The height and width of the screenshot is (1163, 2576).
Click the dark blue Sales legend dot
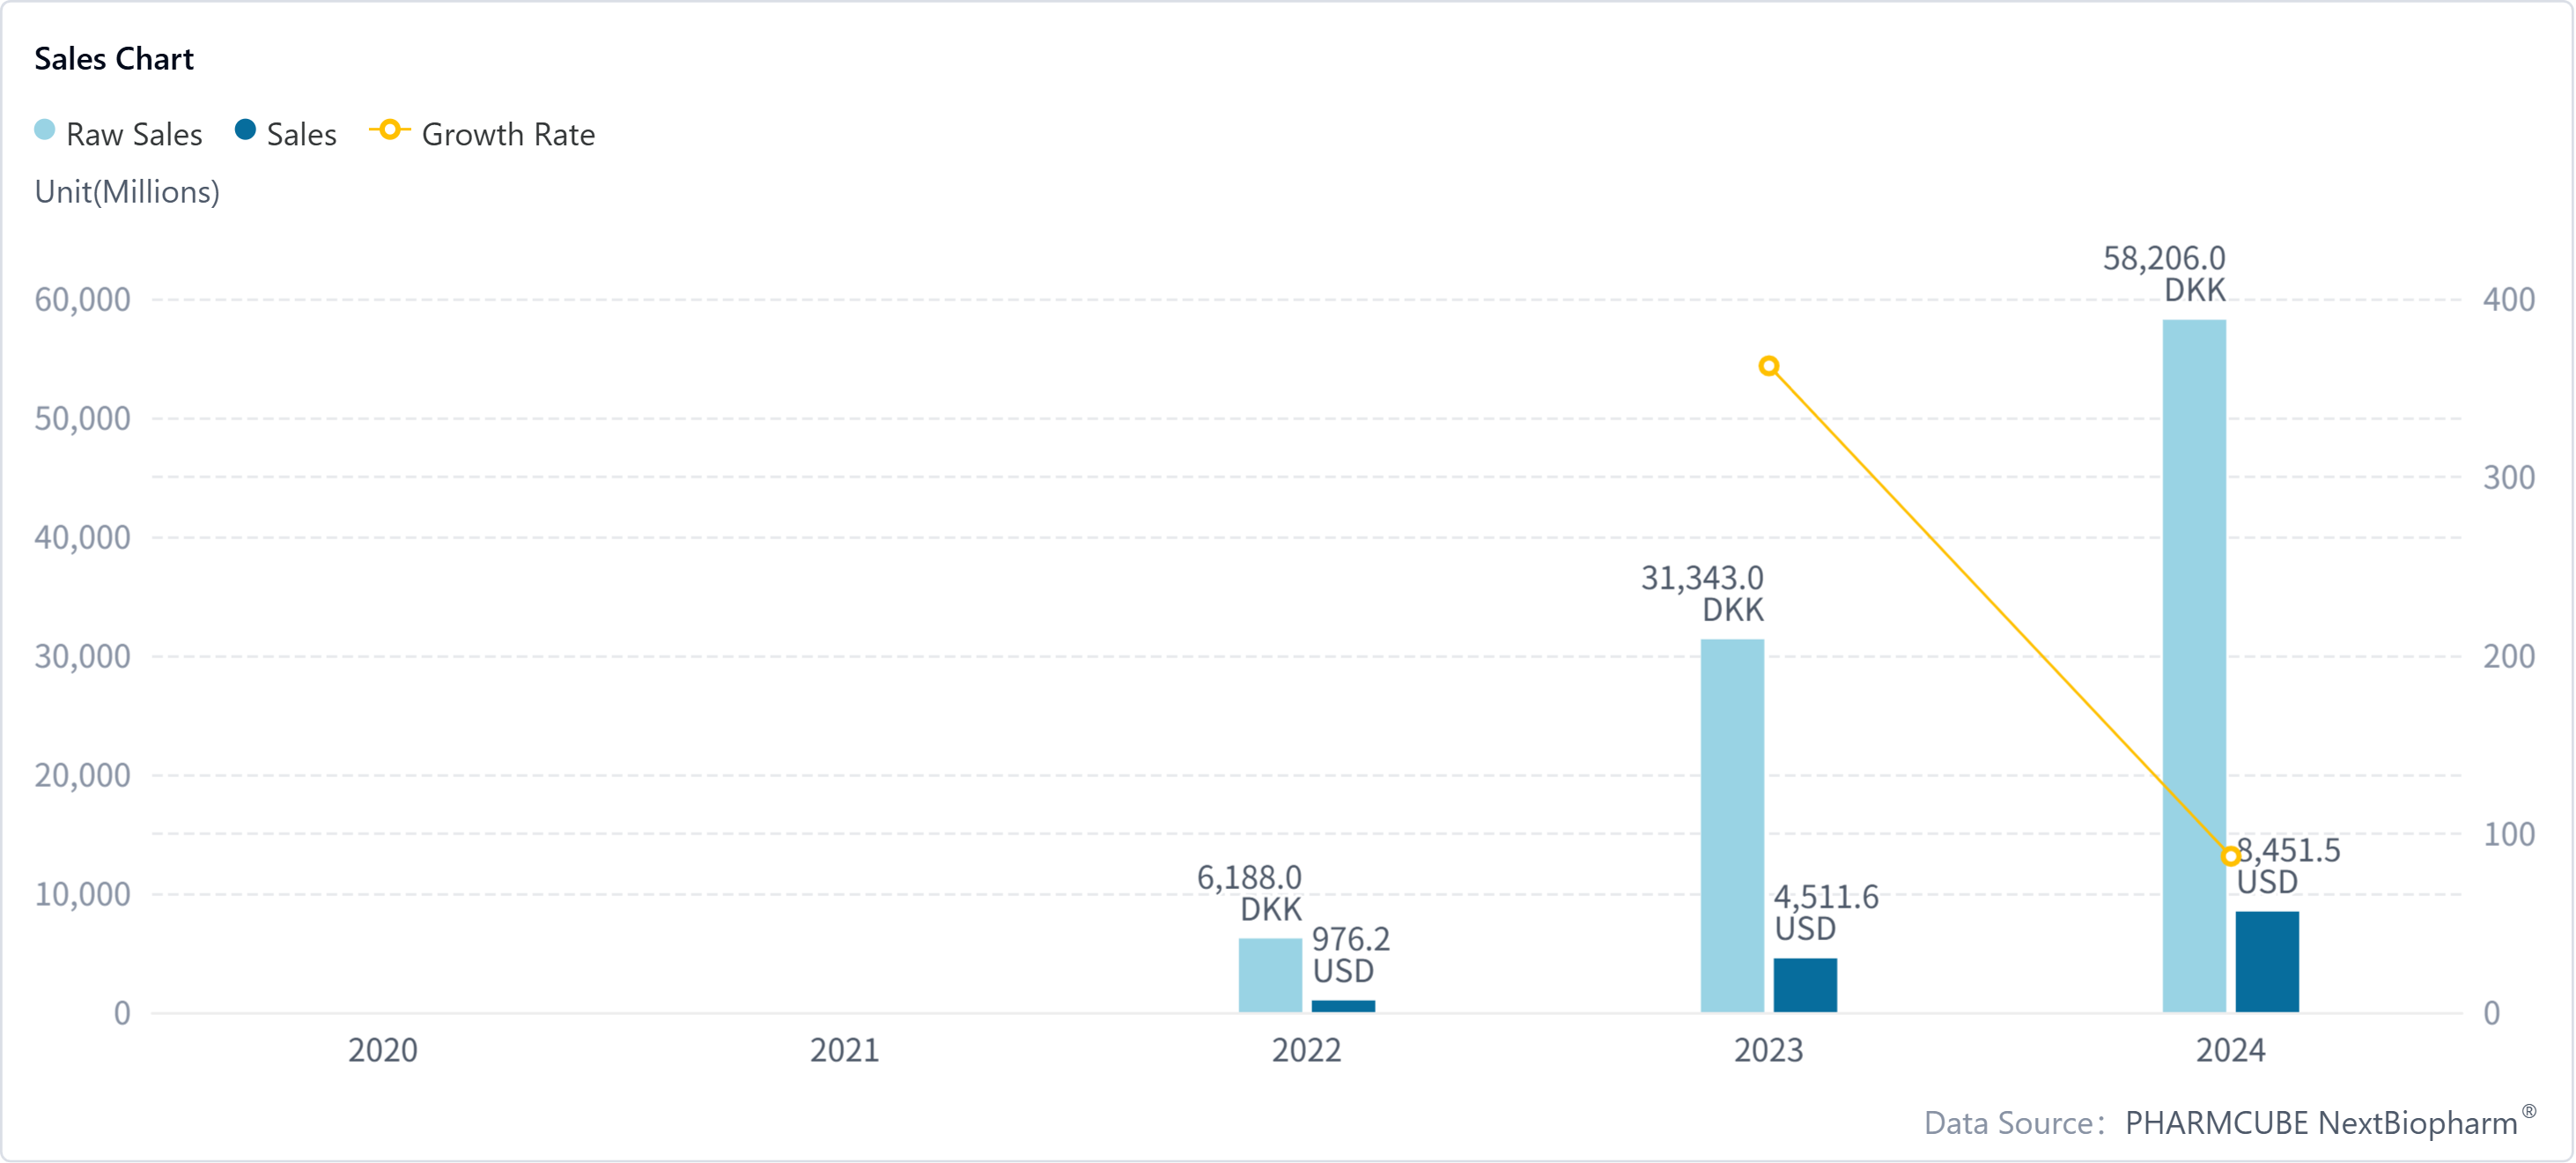(245, 130)
